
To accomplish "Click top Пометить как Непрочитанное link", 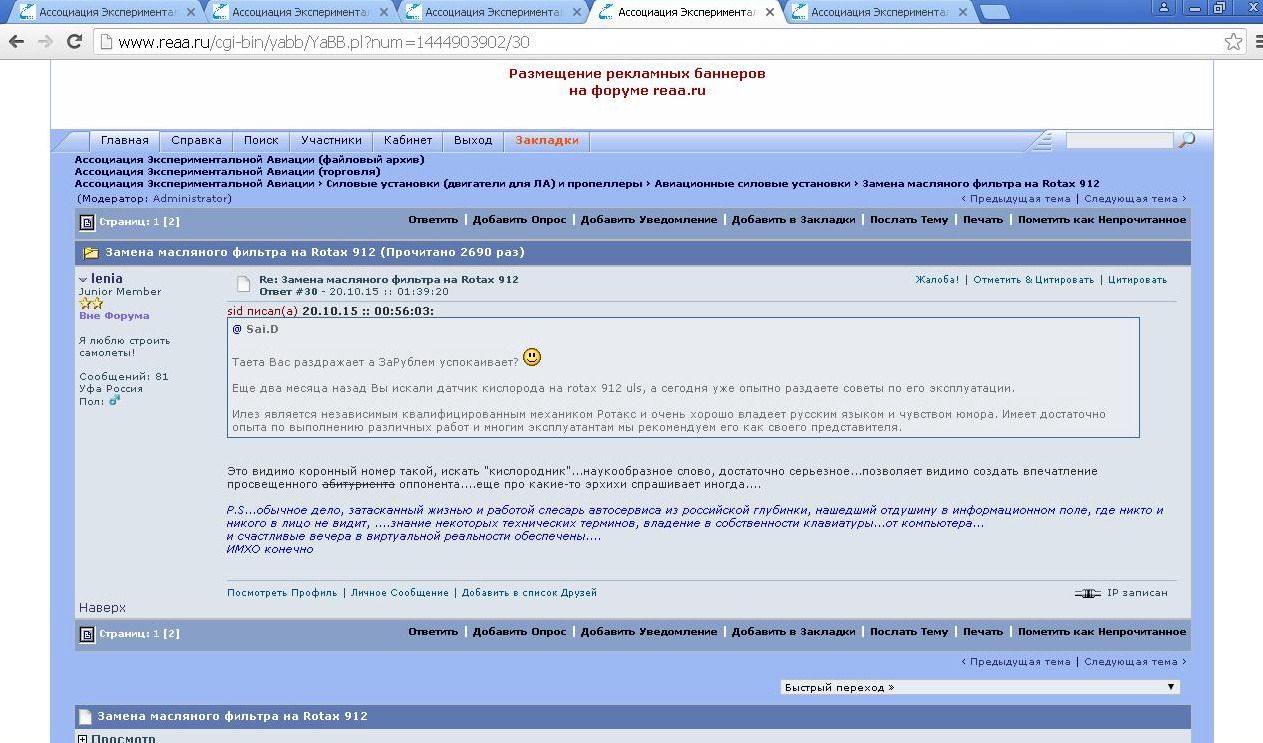I will [1102, 220].
